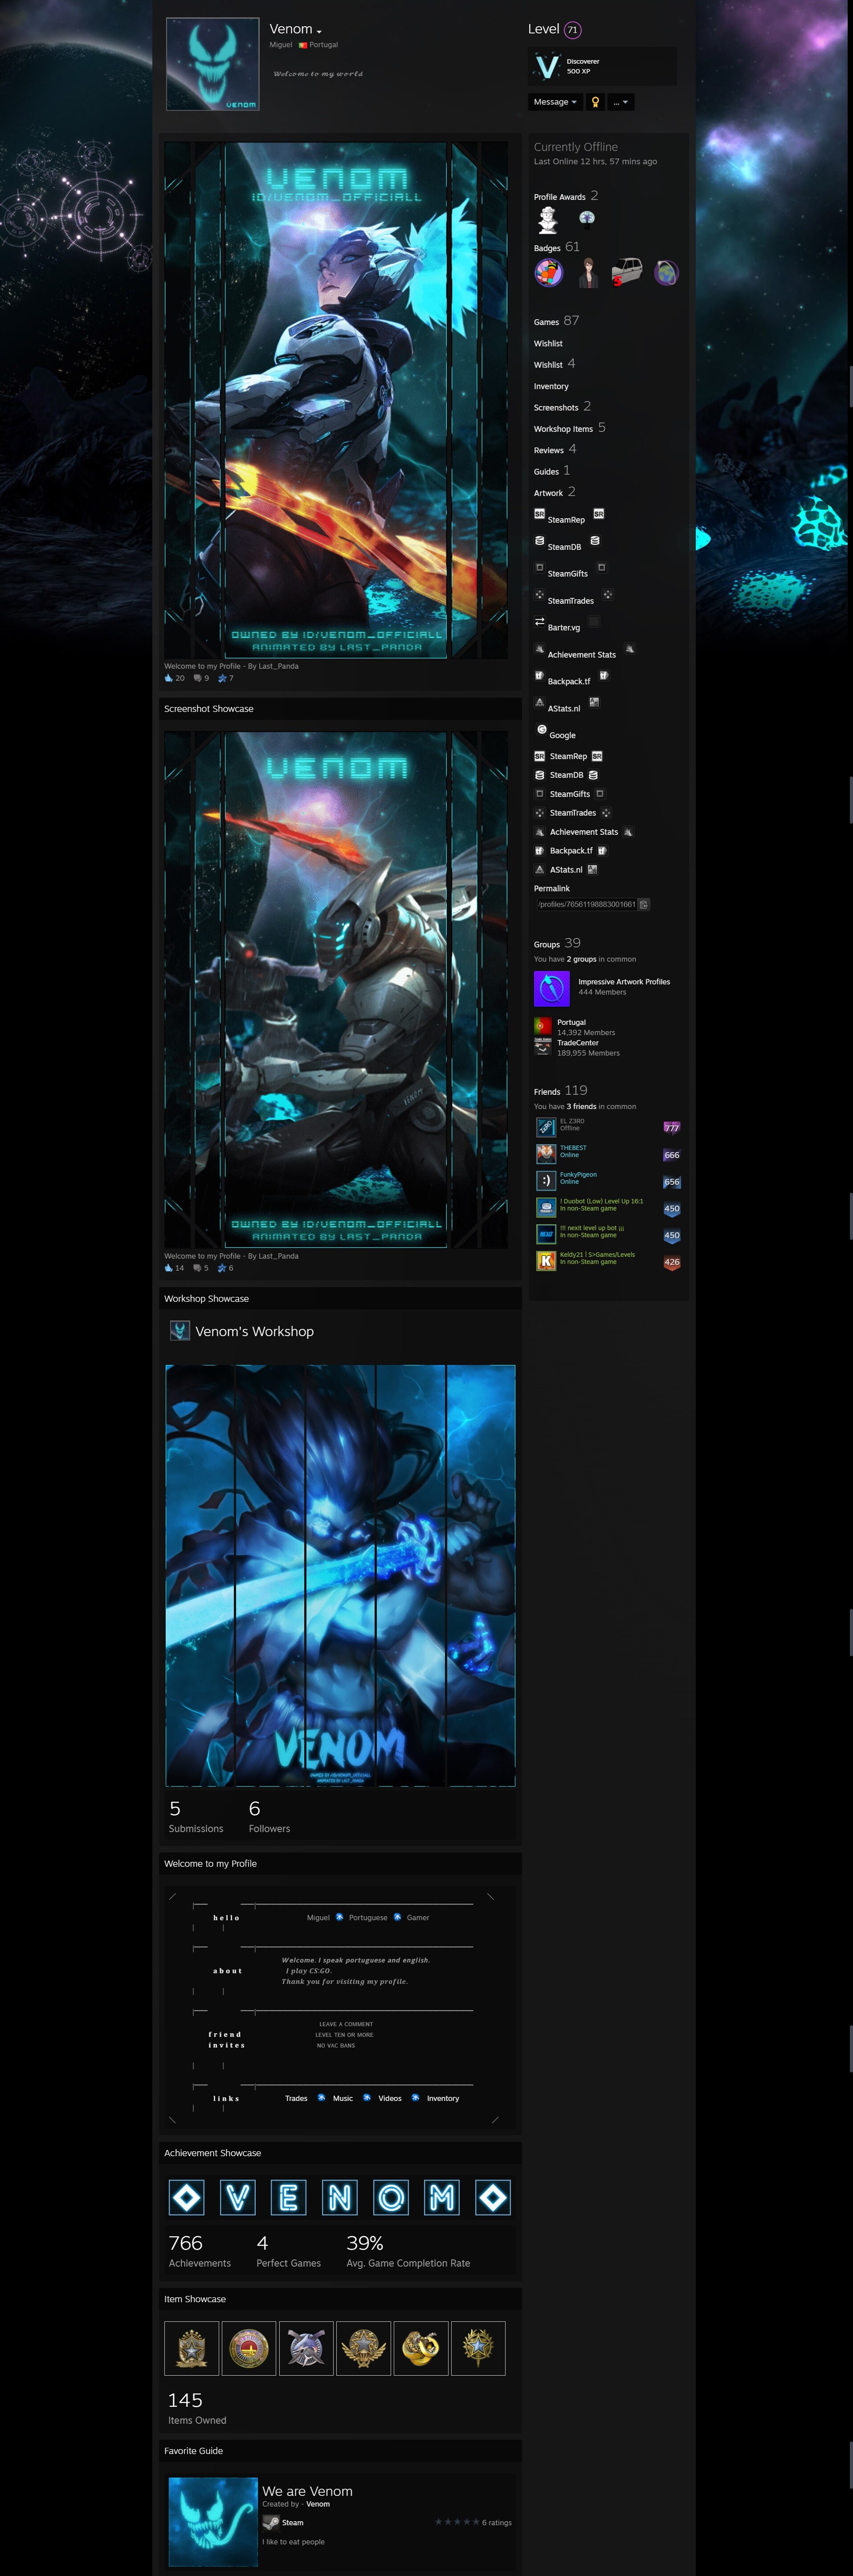Click the 145 Items Owned stat

click(197, 2409)
